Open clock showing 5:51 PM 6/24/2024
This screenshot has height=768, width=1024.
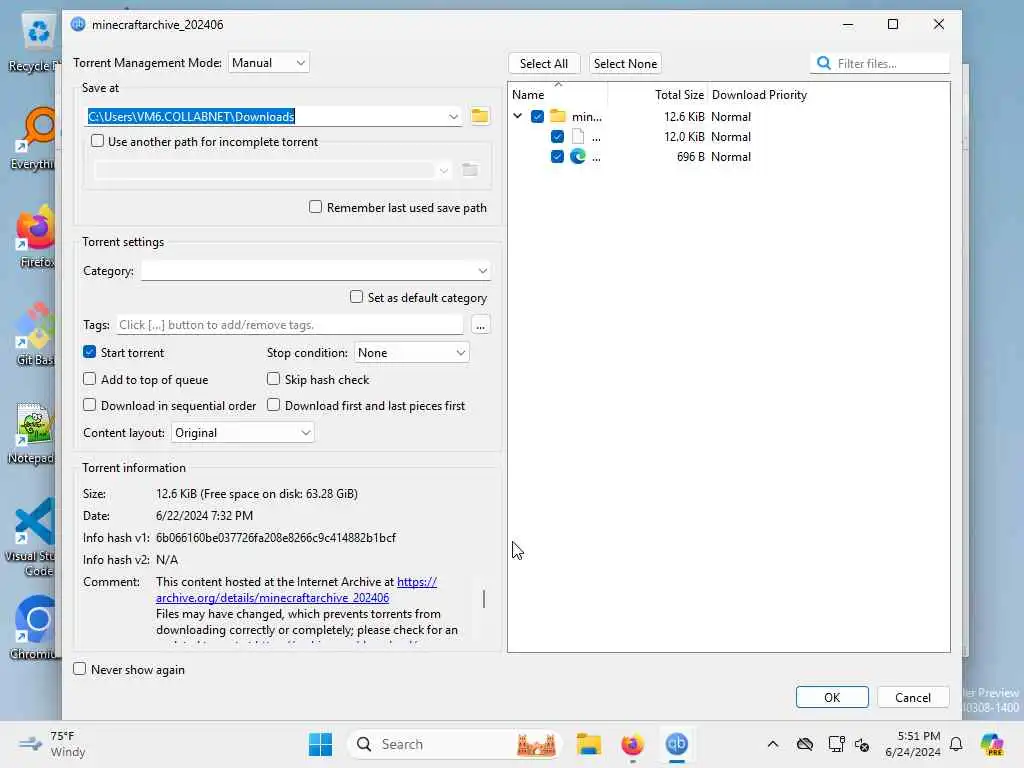[x=913, y=744]
